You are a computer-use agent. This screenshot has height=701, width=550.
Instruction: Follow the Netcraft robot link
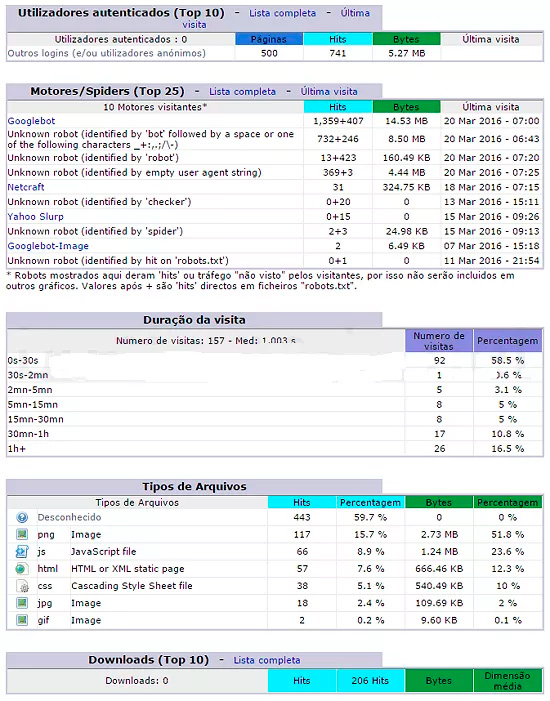(x=26, y=187)
